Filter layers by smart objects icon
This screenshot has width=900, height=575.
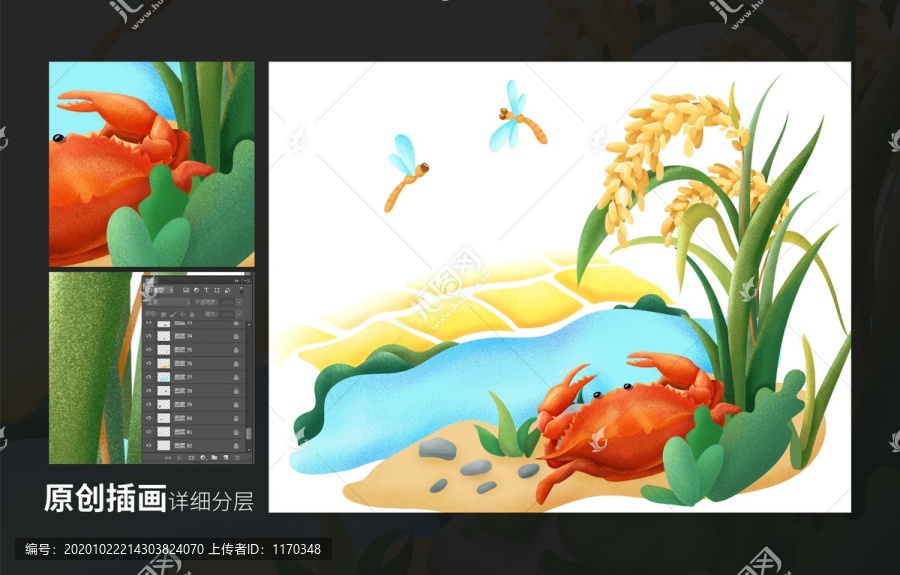(227, 290)
